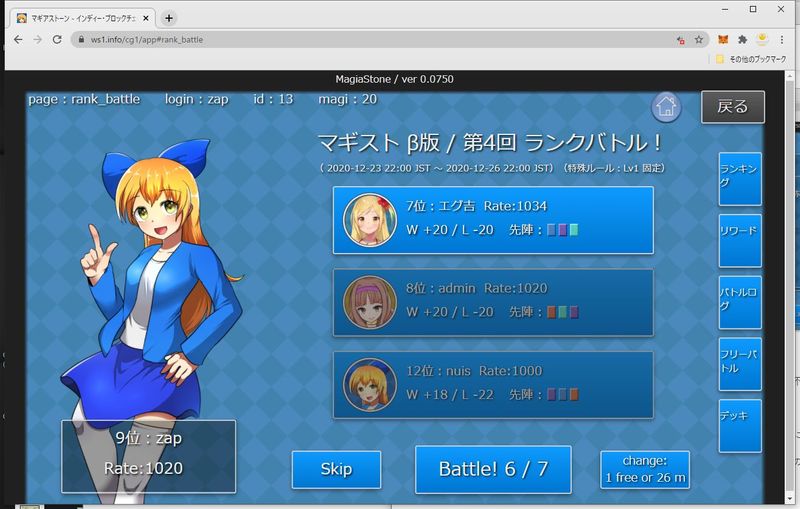Open the バトルログ battle log menu
Image resolution: width=800 pixels, height=509 pixels.
pos(740,302)
